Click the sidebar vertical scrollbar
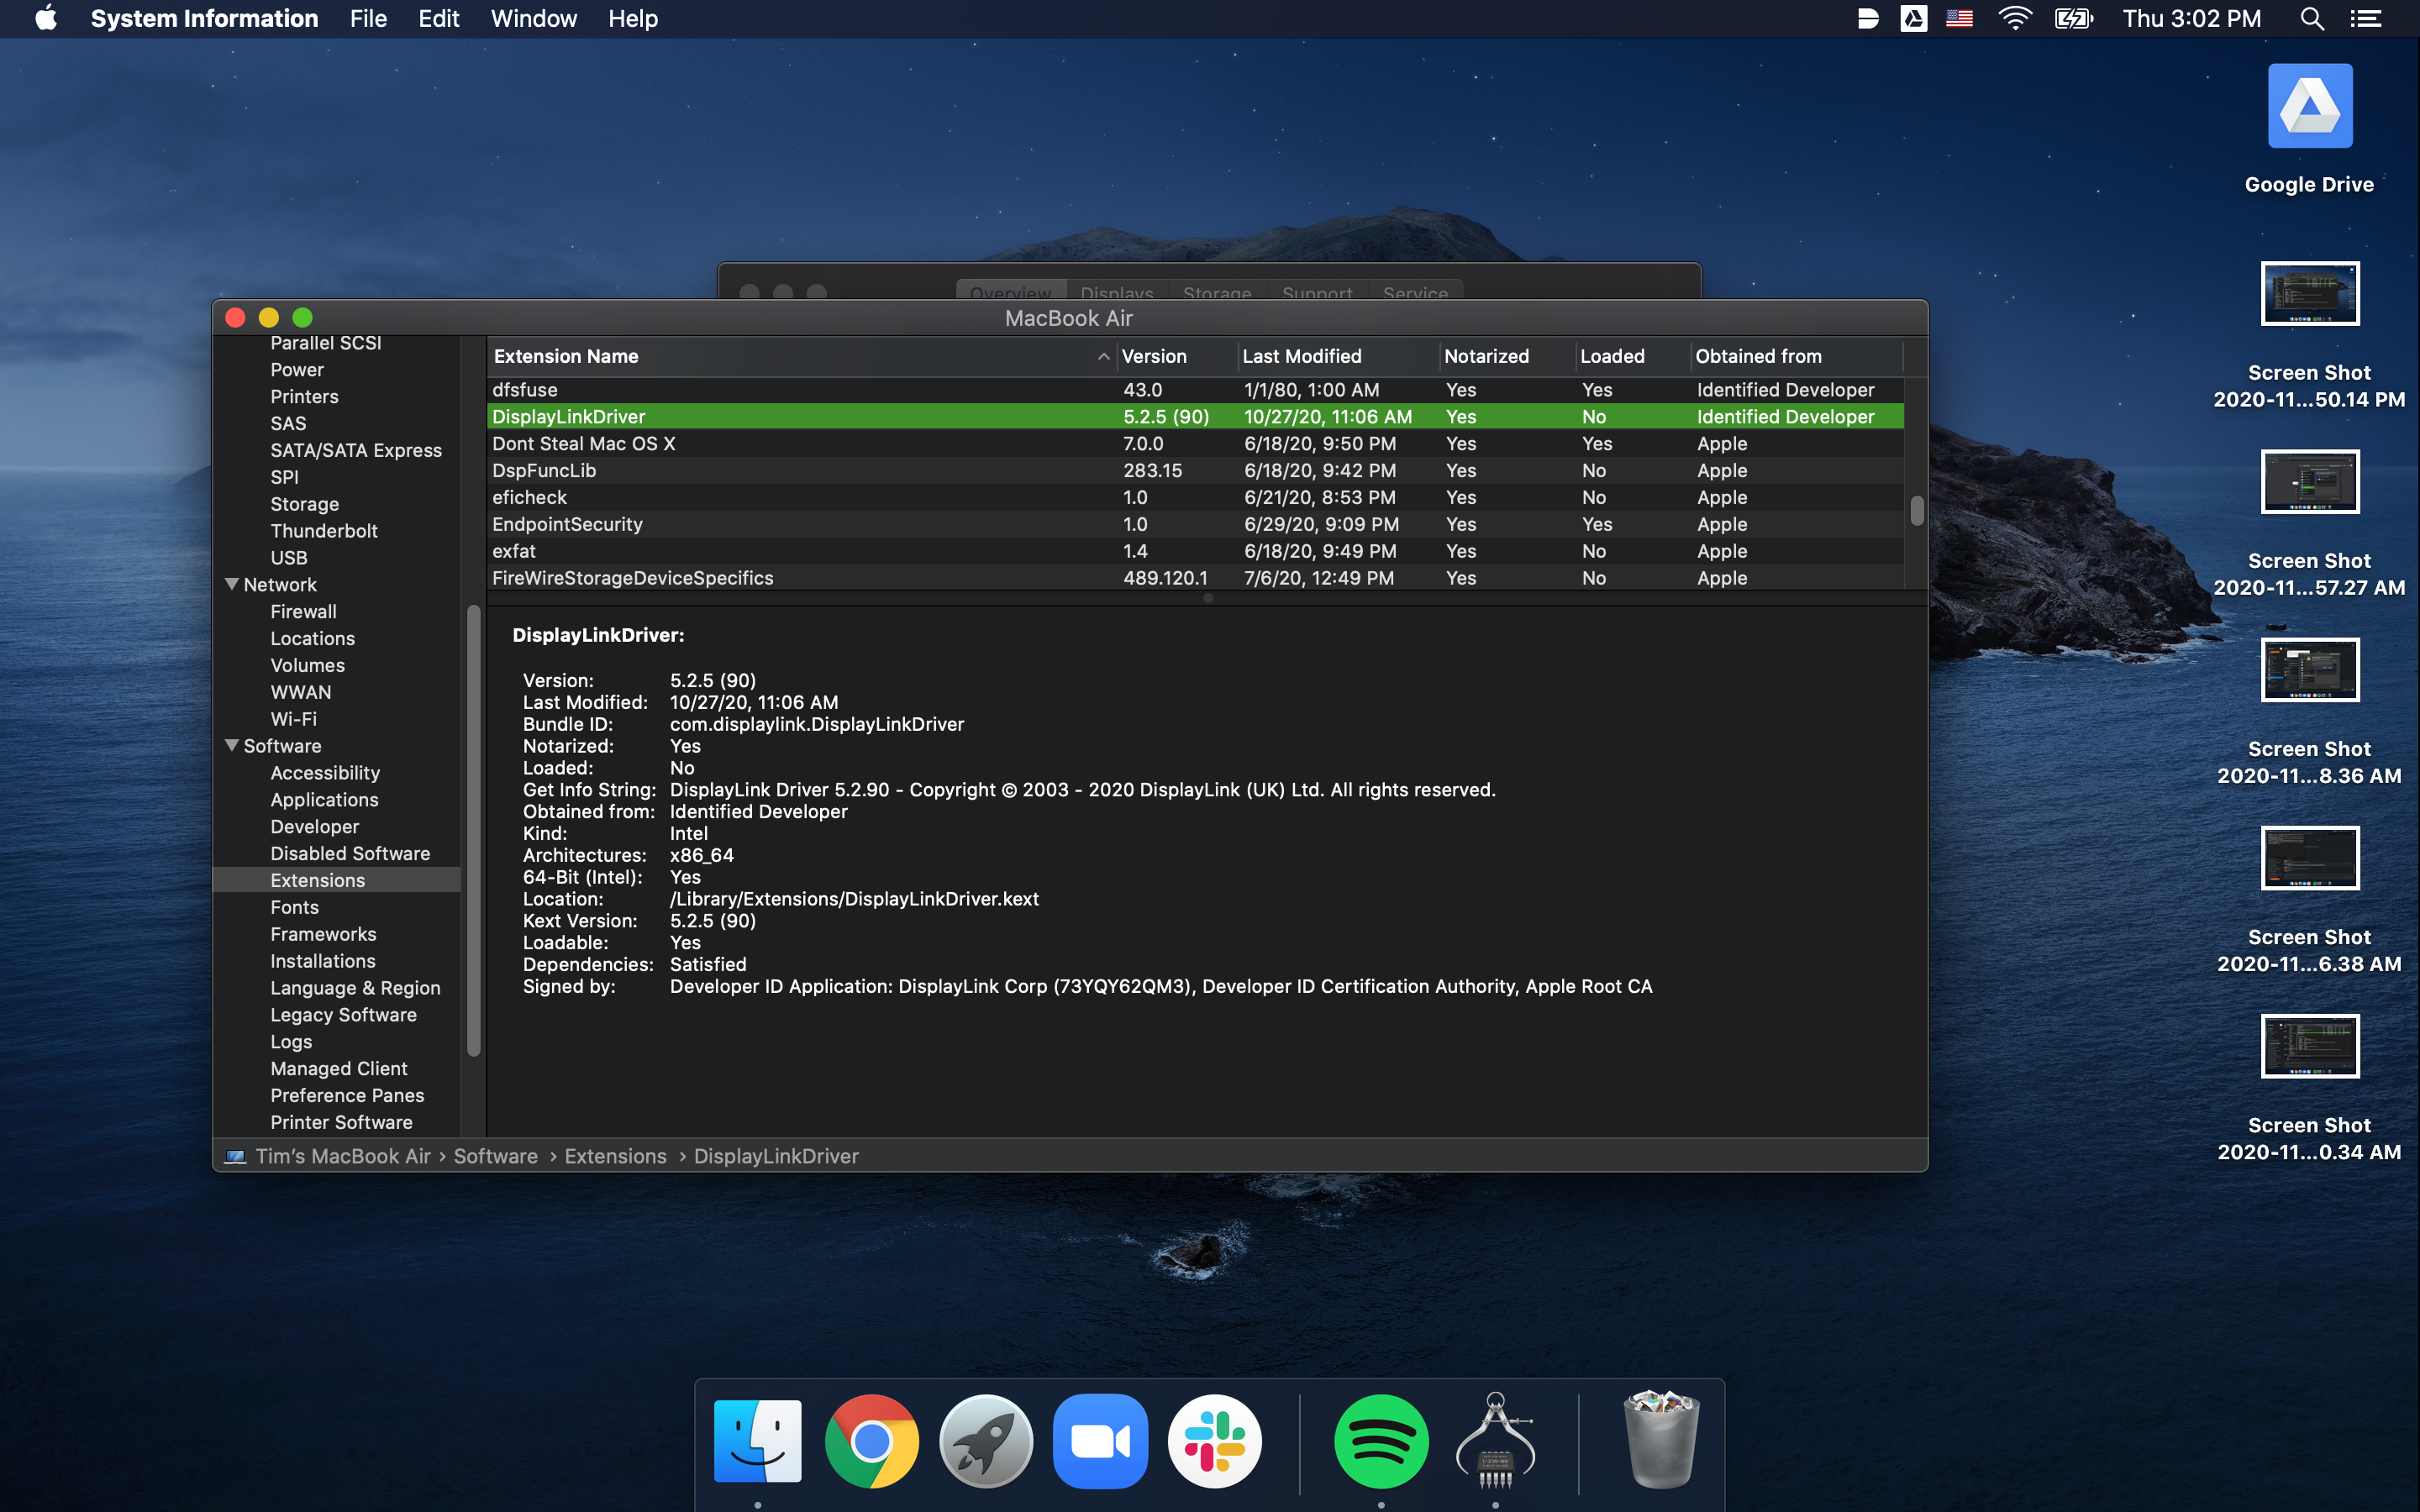 pos(473,830)
